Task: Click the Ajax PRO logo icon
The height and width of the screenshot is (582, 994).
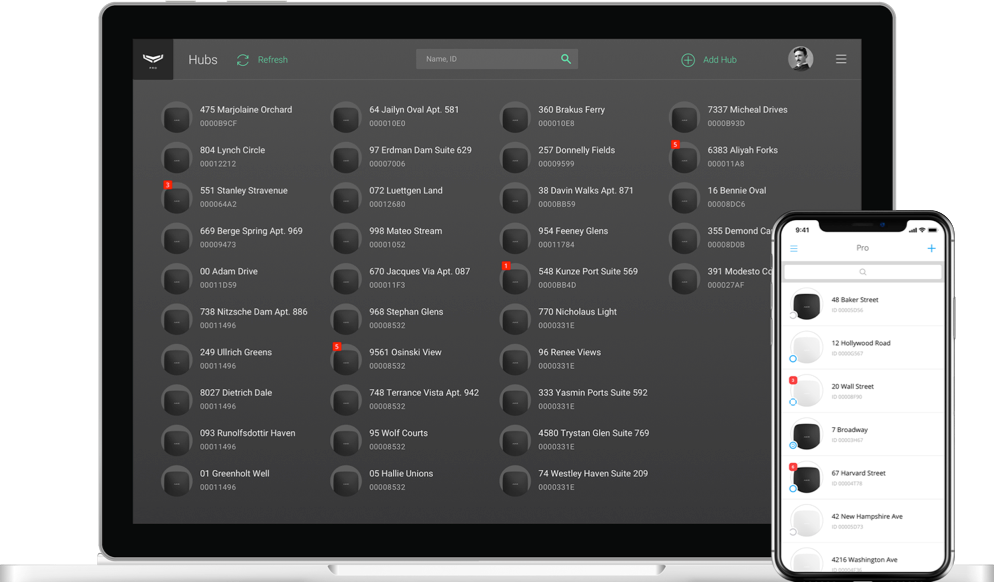Action: (153, 60)
